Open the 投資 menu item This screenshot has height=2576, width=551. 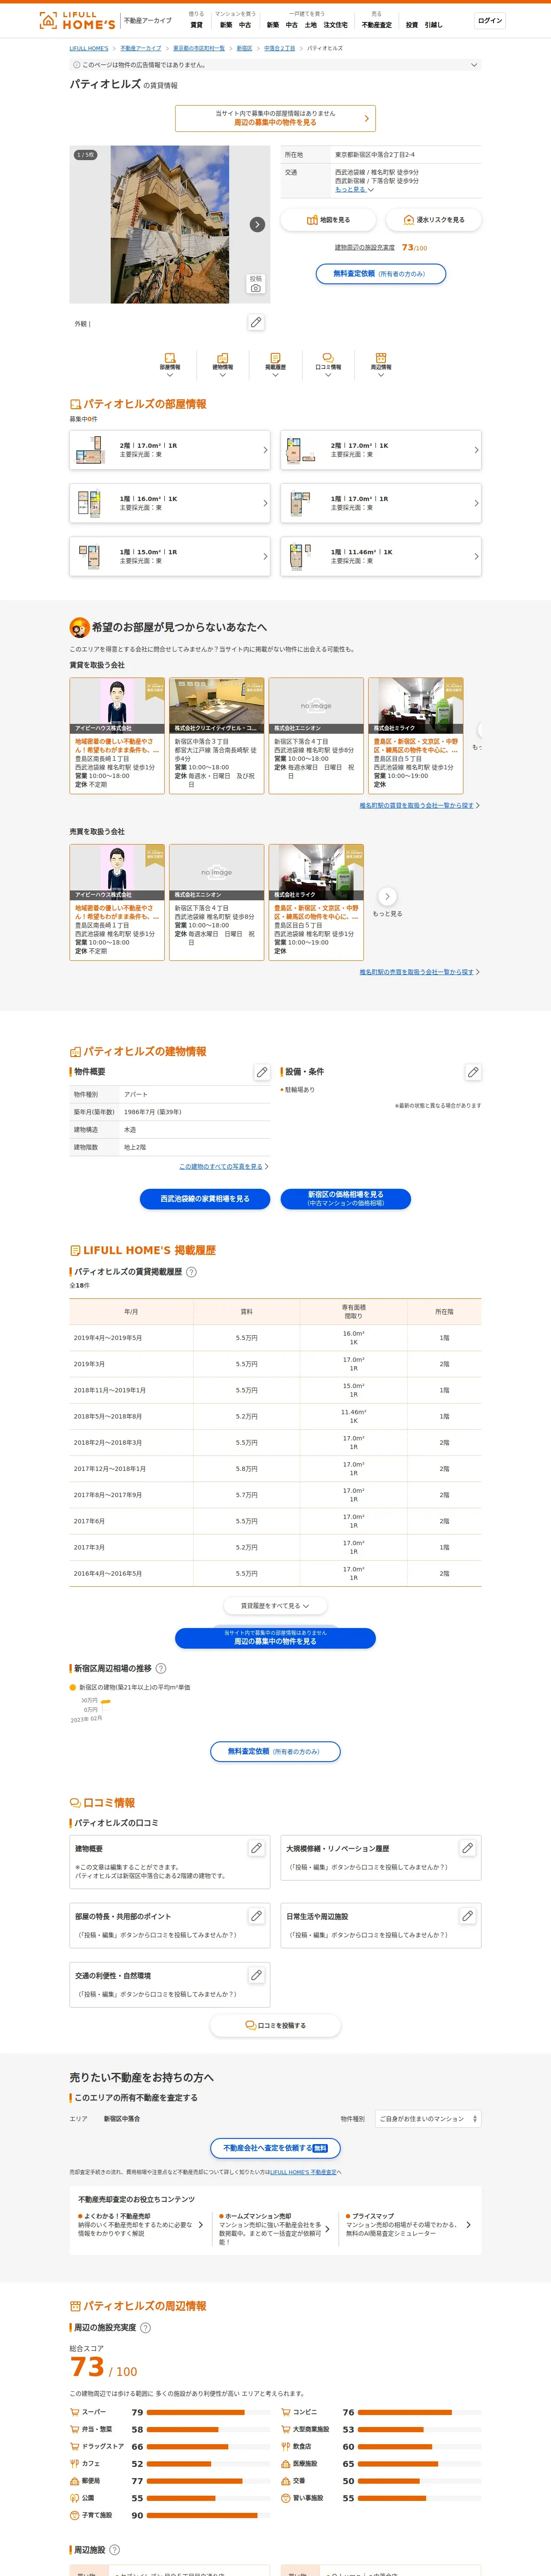(412, 25)
